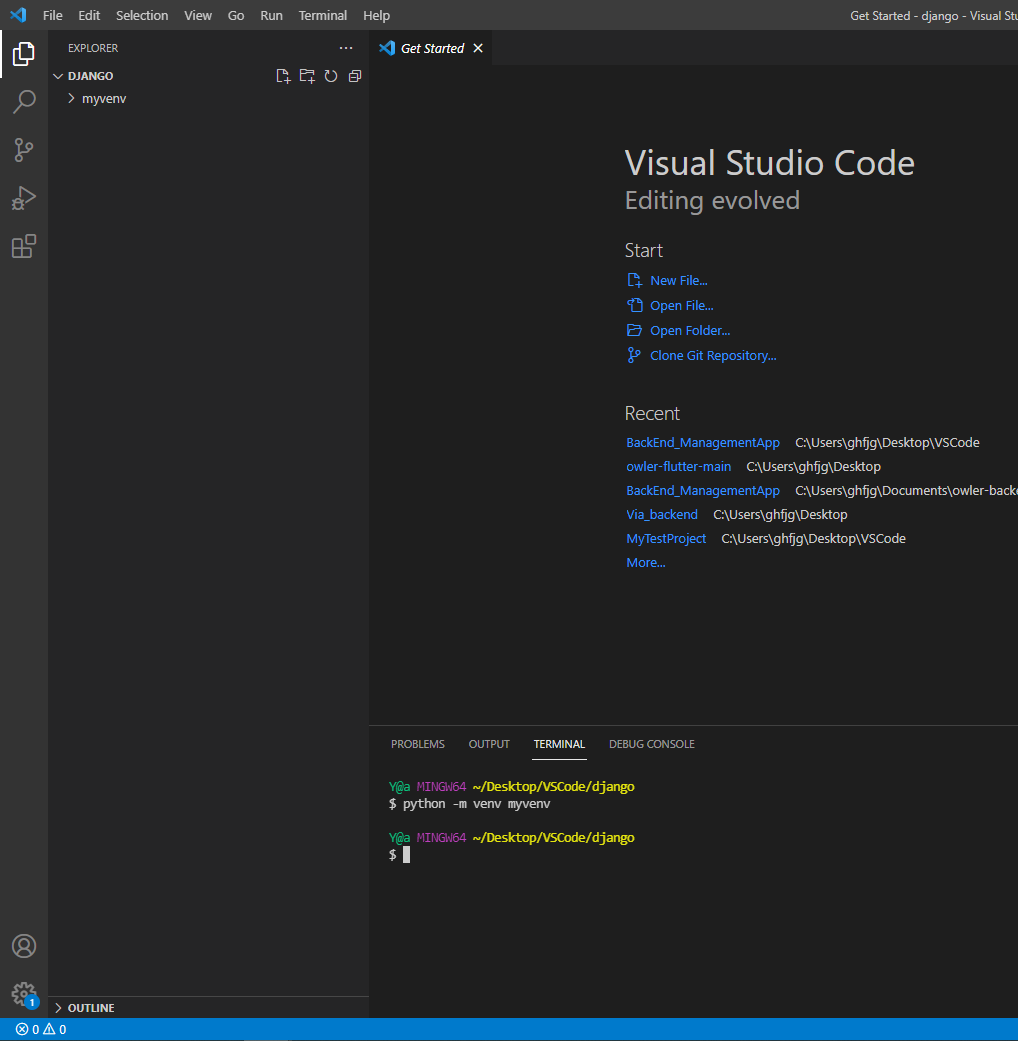
Task: Open the View menu
Action: 198,15
